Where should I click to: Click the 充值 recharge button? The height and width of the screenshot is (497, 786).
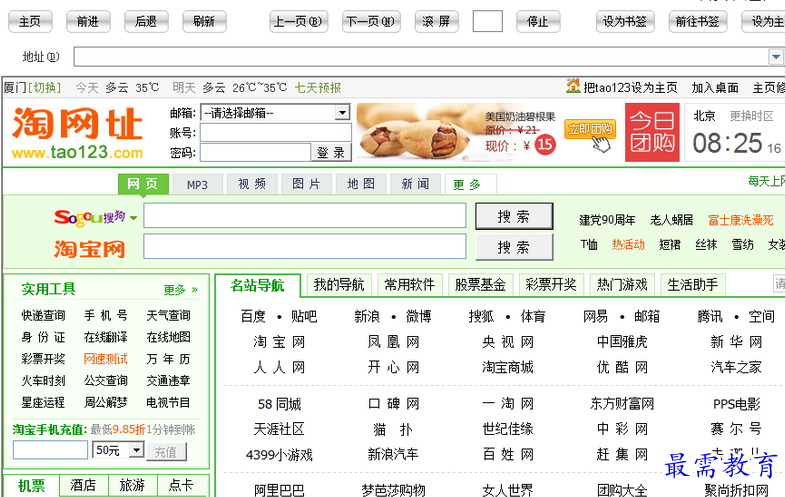(166, 452)
